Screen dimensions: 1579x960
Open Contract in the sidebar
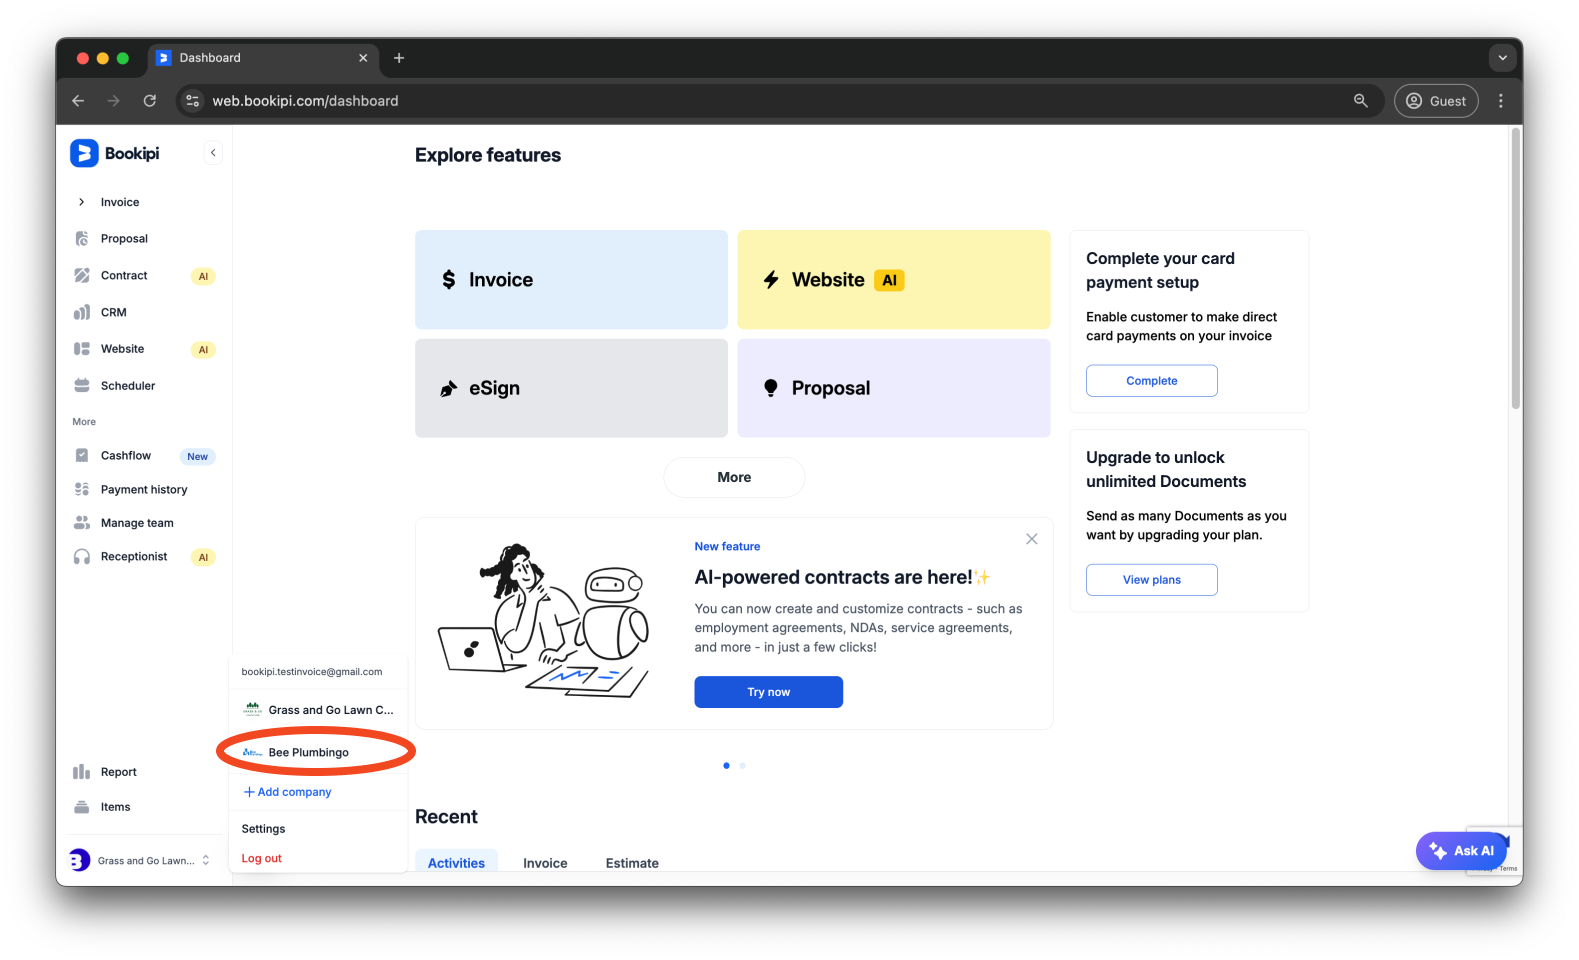point(124,276)
